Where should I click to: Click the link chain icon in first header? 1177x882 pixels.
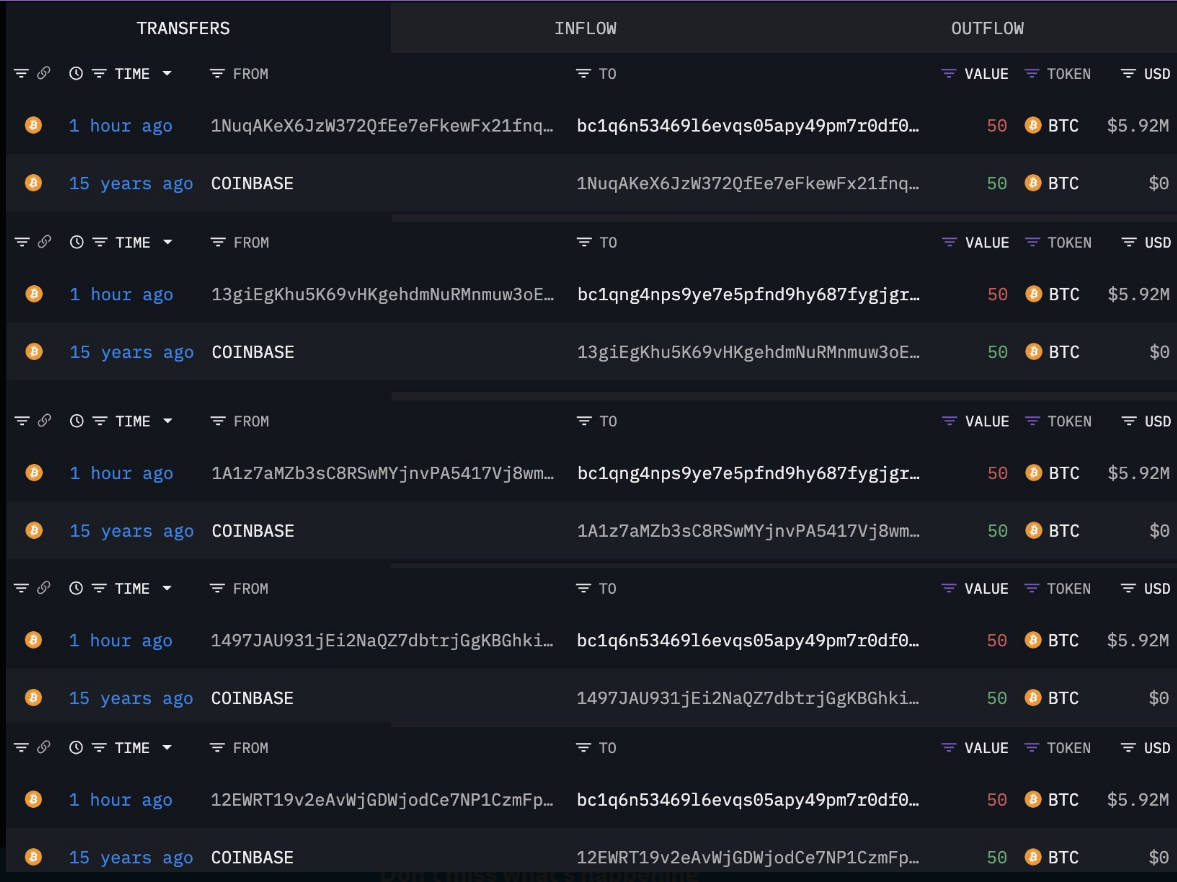click(x=44, y=73)
